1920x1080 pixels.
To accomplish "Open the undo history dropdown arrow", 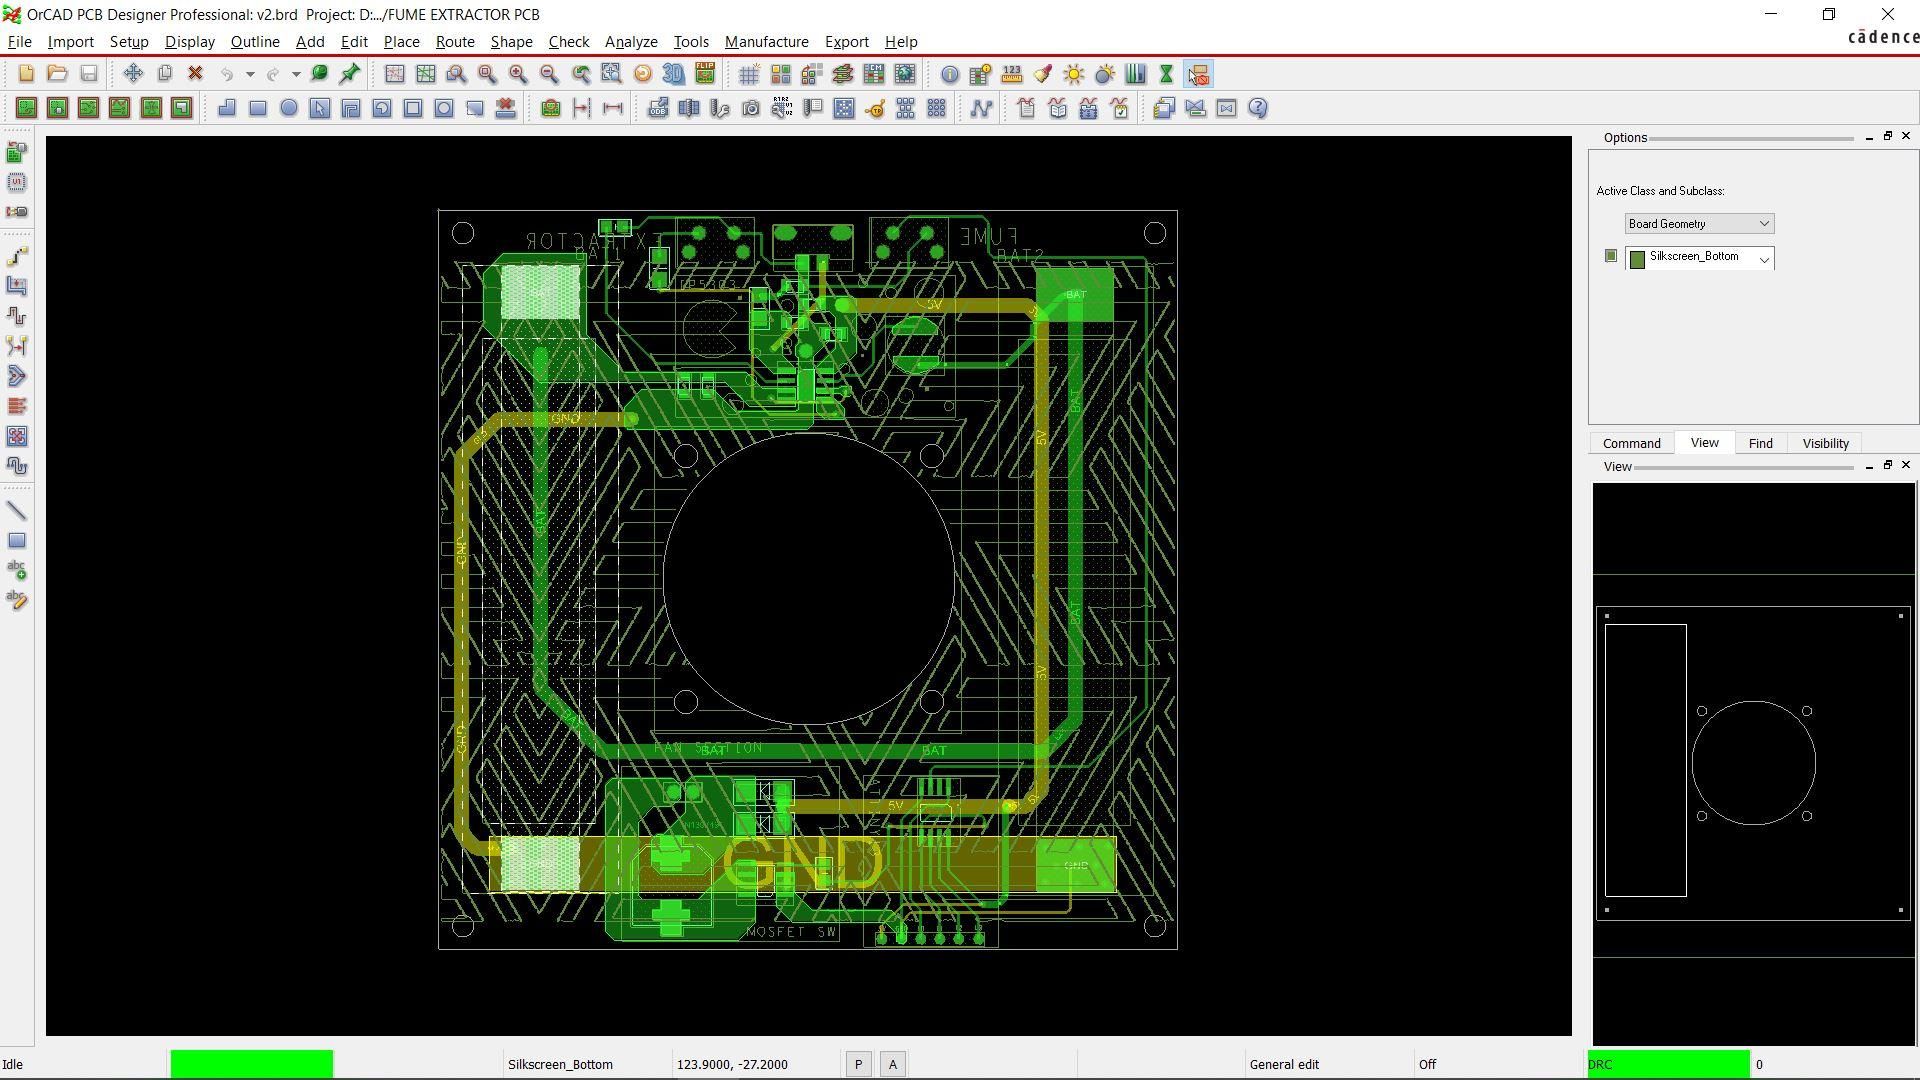I will tap(250, 74).
